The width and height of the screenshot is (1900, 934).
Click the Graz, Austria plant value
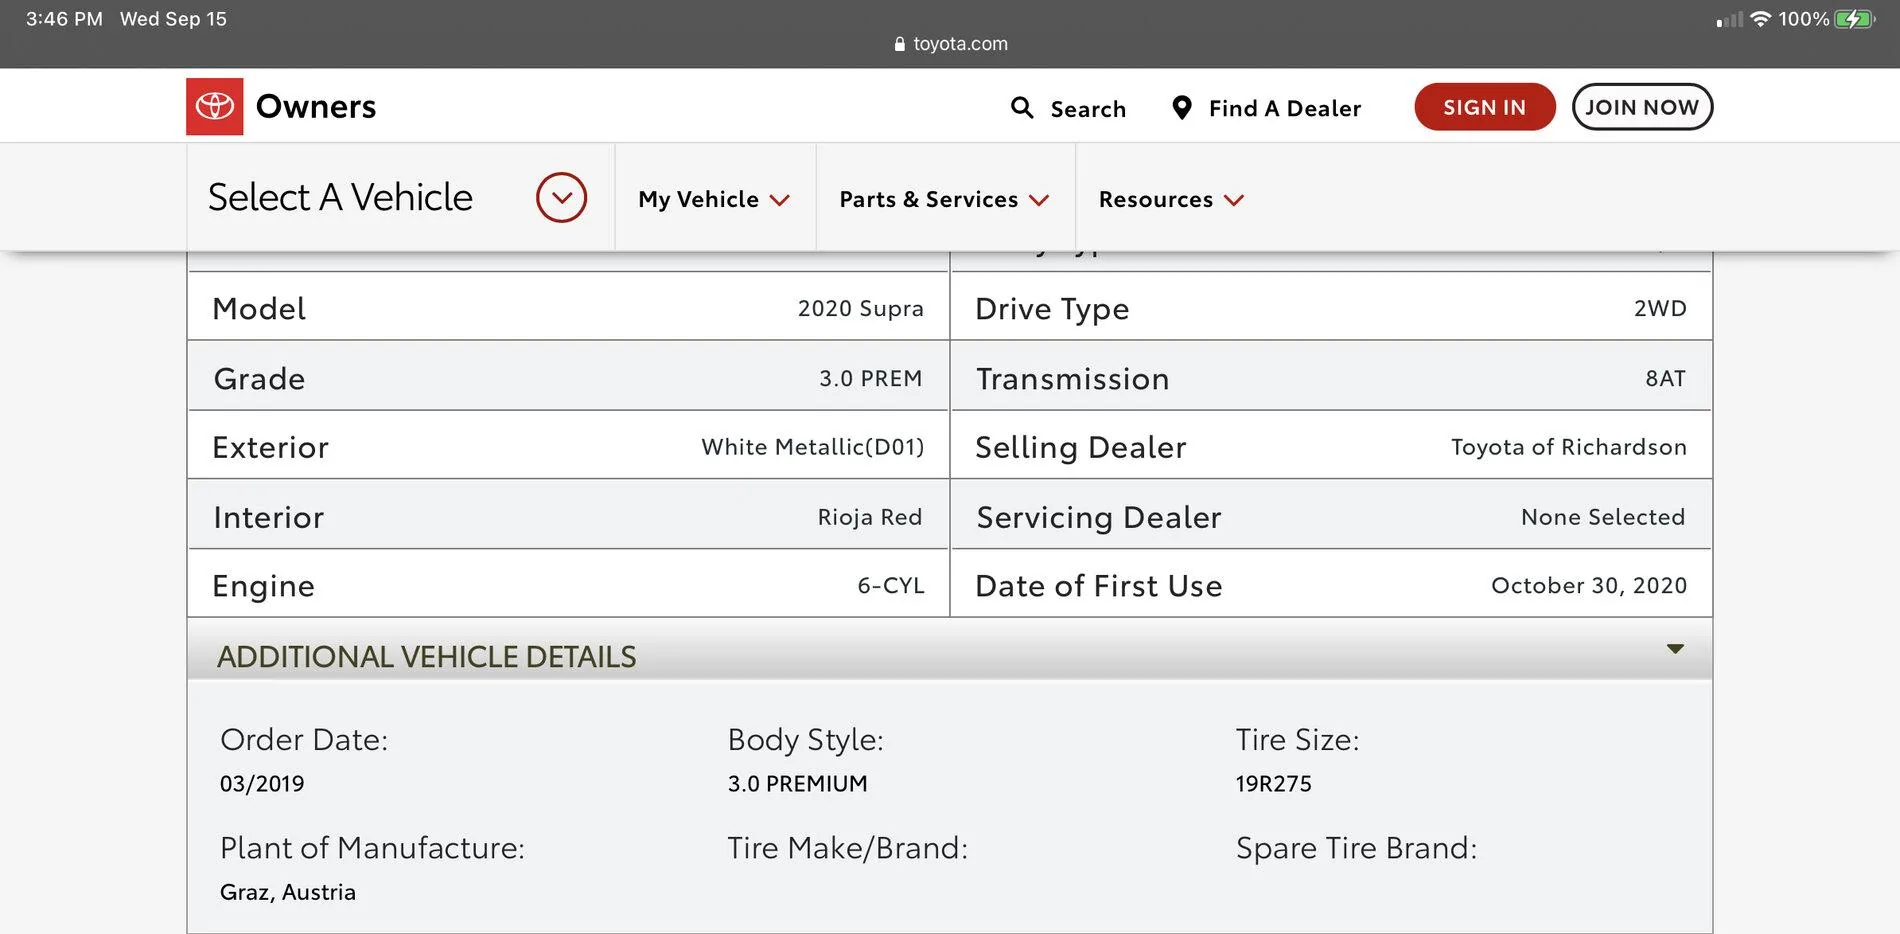click(288, 892)
